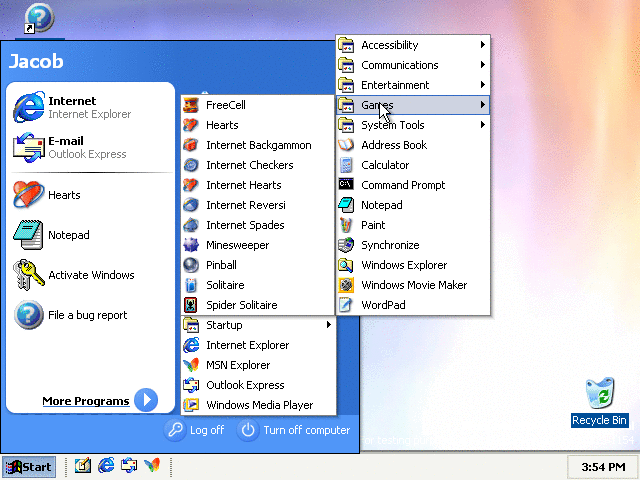
Task: Click More Programs link
Action: (x=86, y=401)
